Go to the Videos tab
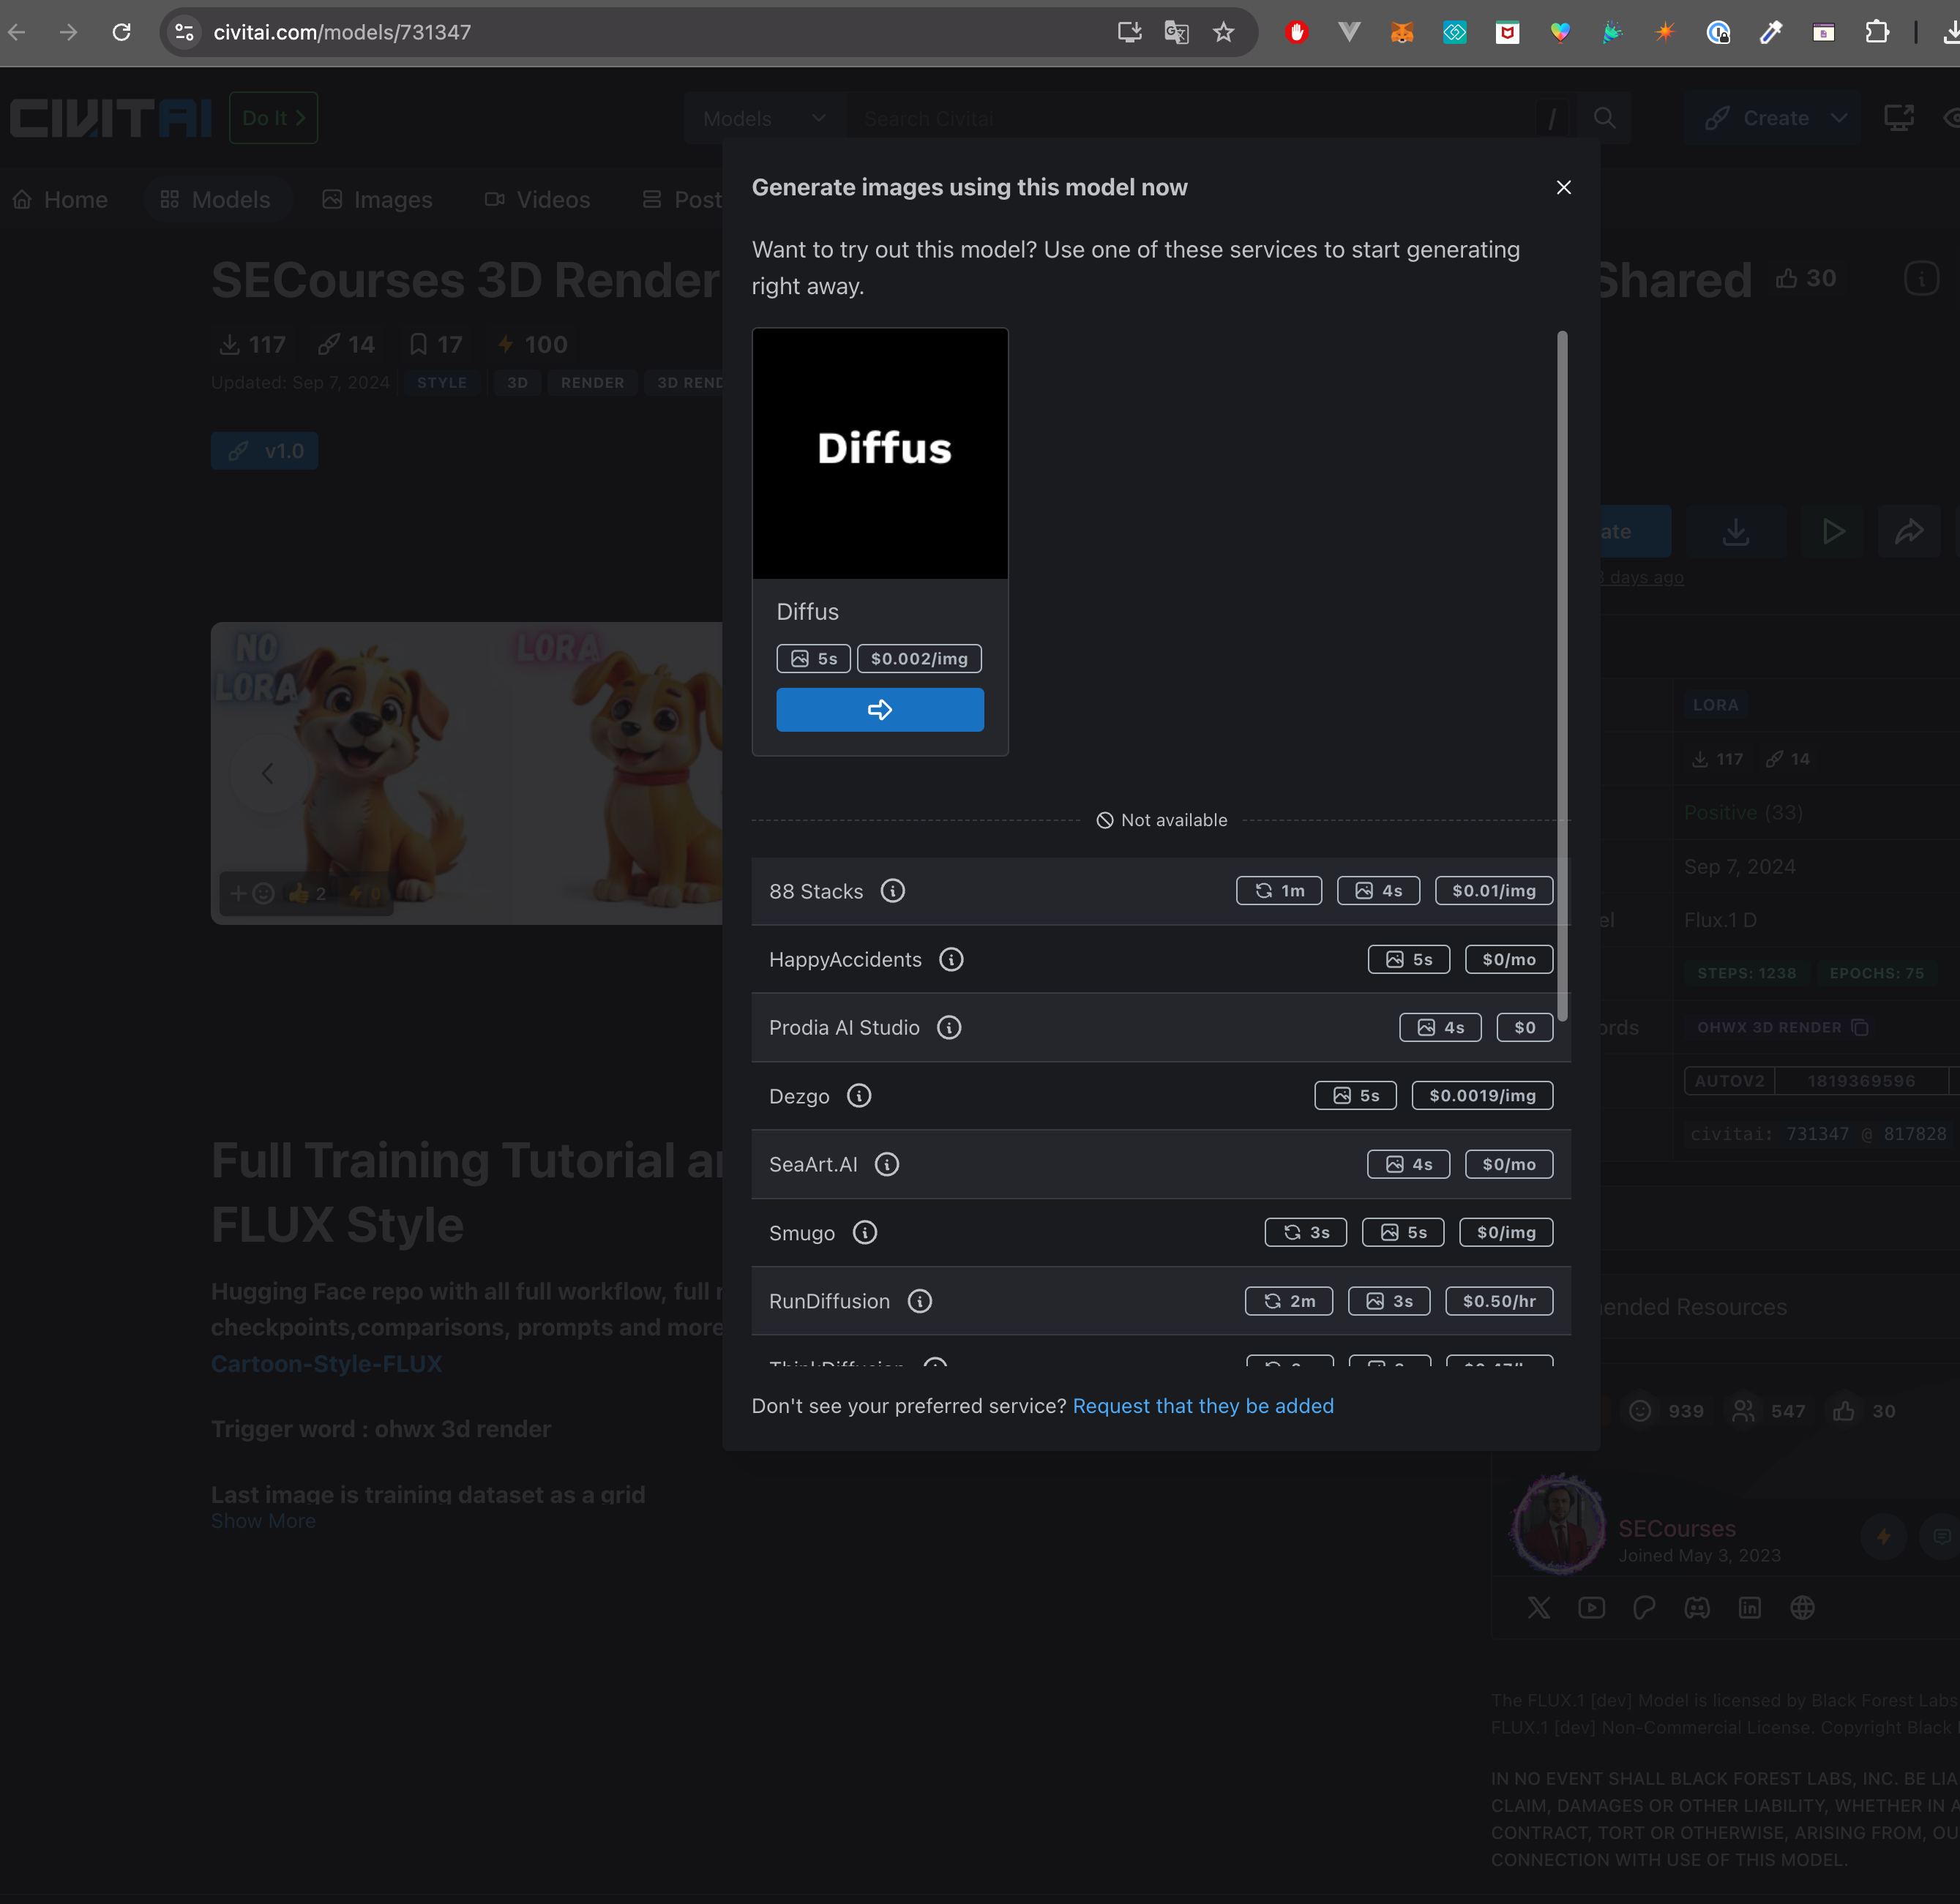The width and height of the screenshot is (1960, 1904). (x=537, y=199)
